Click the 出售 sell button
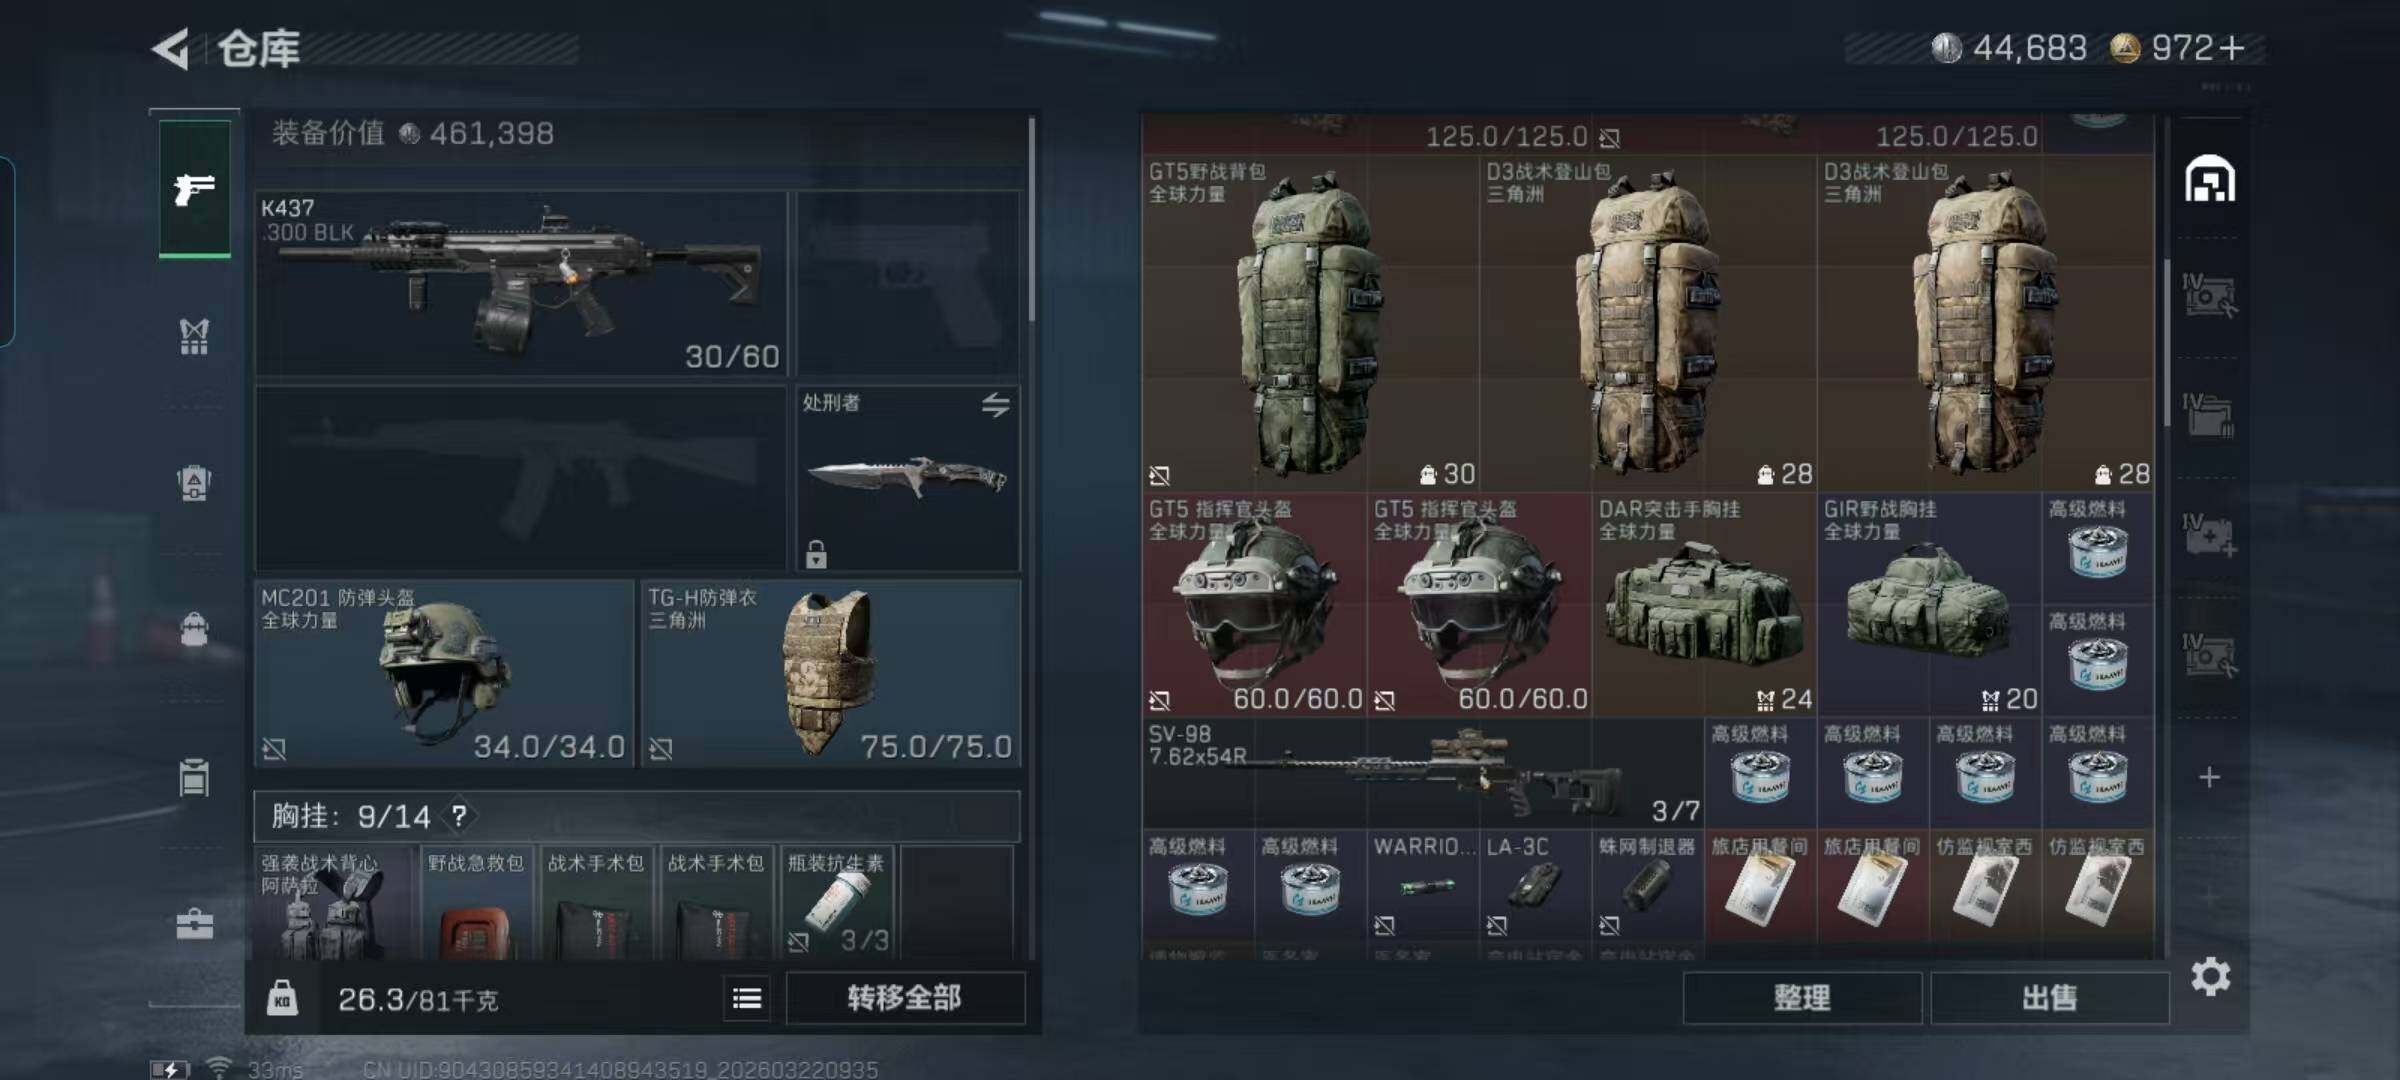 click(2050, 998)
